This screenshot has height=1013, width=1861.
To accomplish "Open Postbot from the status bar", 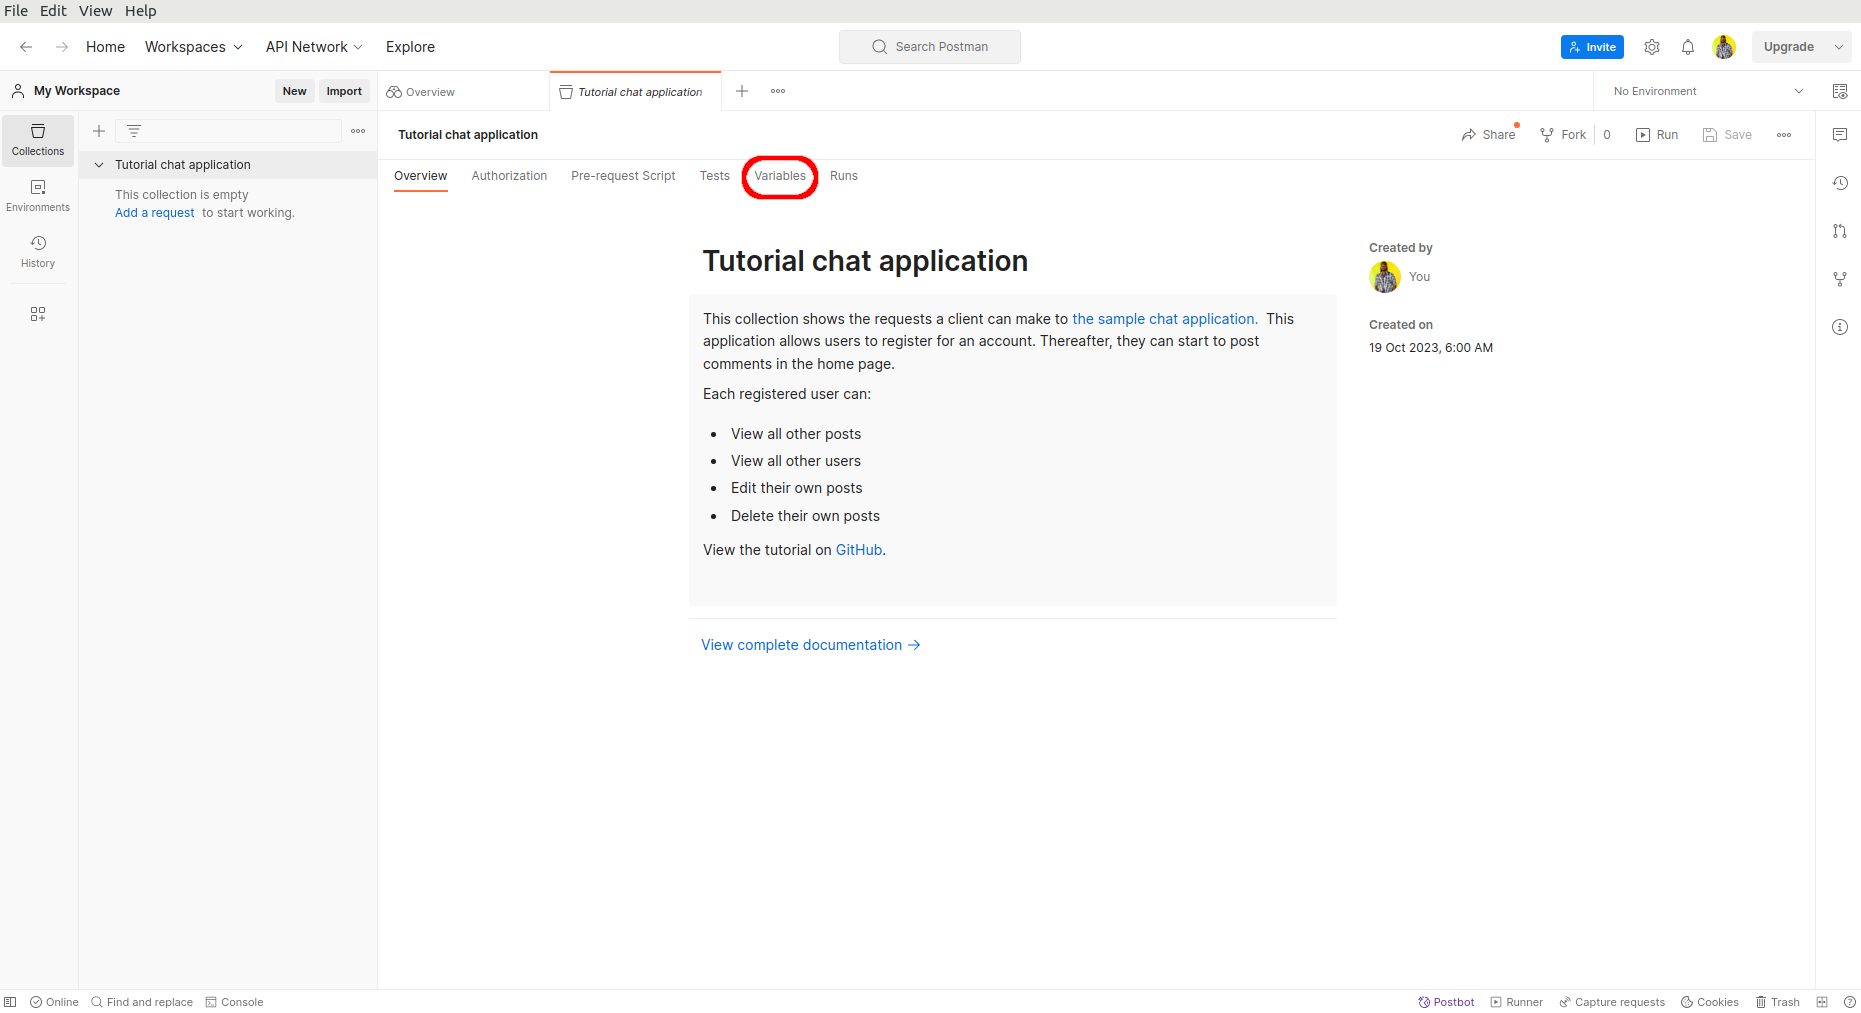I will tap(1446, 1002).
